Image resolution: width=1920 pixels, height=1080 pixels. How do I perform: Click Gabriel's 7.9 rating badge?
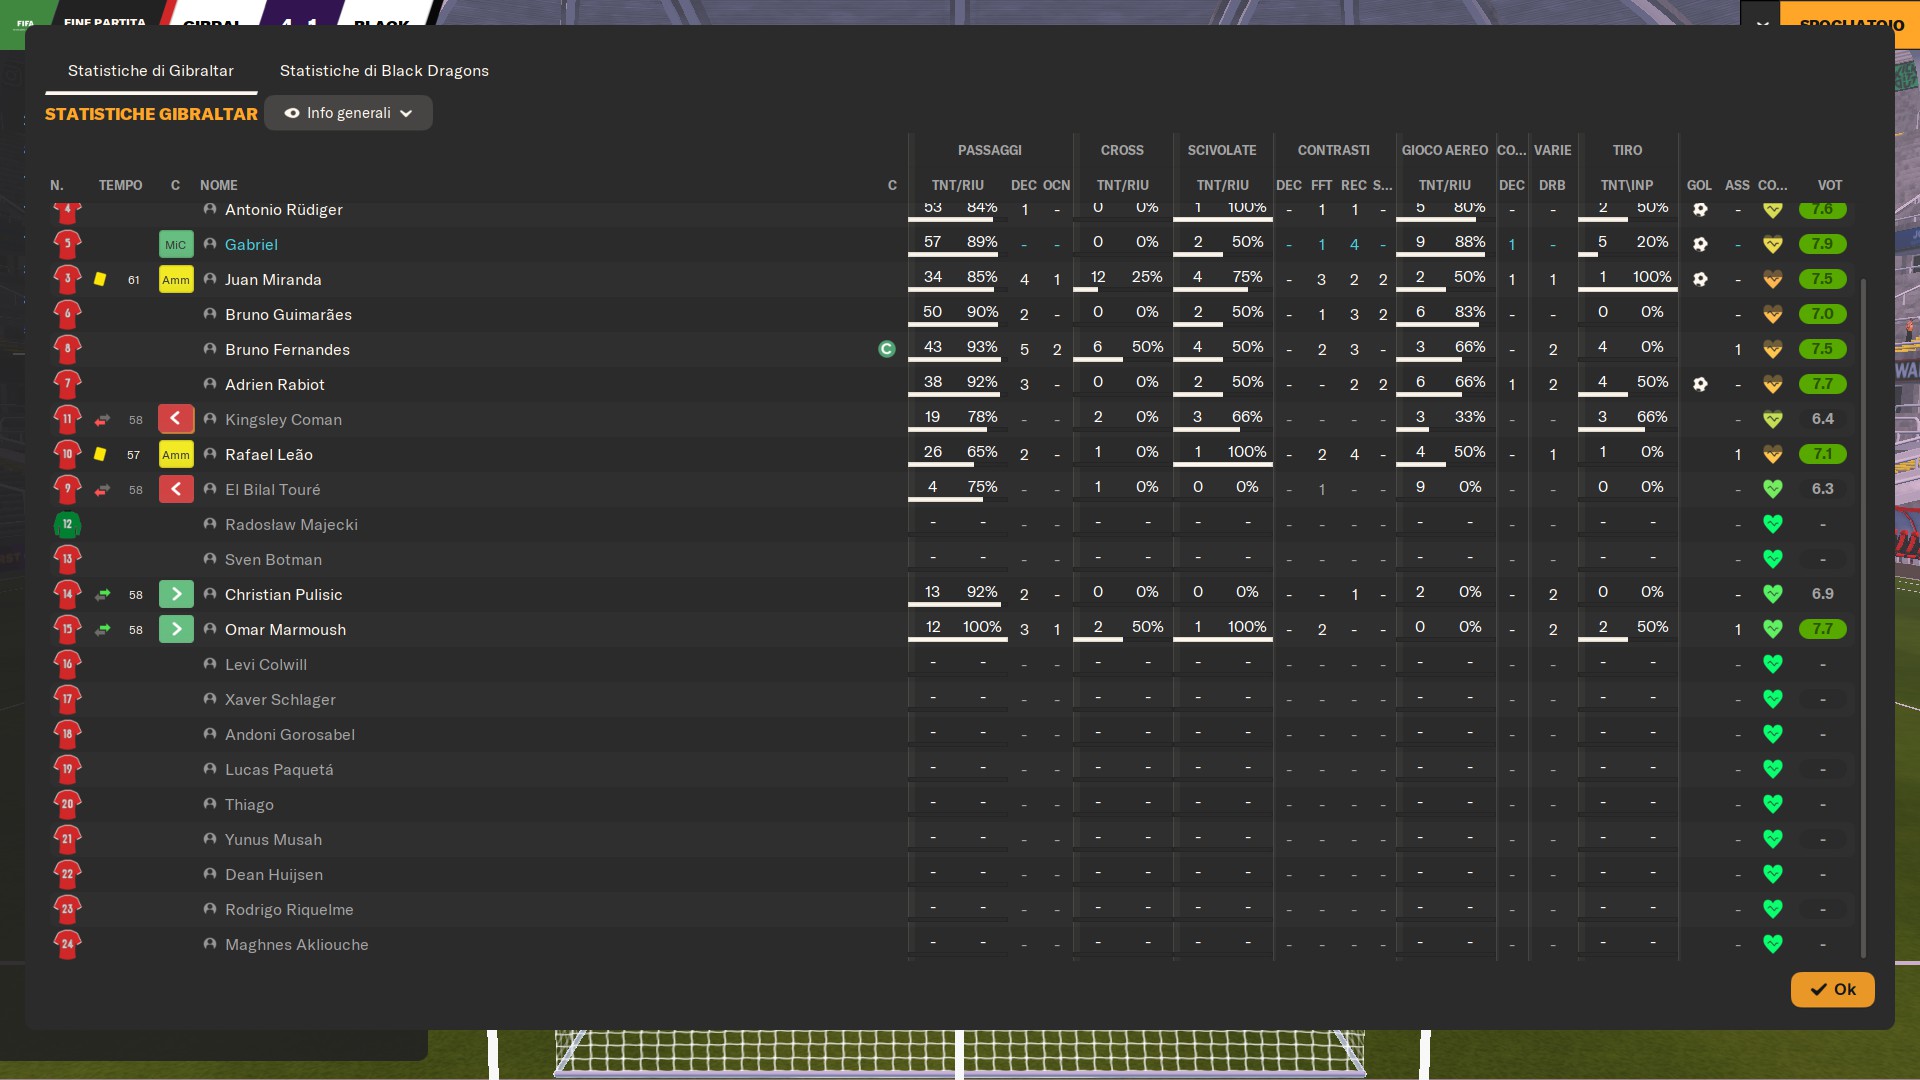(1822, 244)
